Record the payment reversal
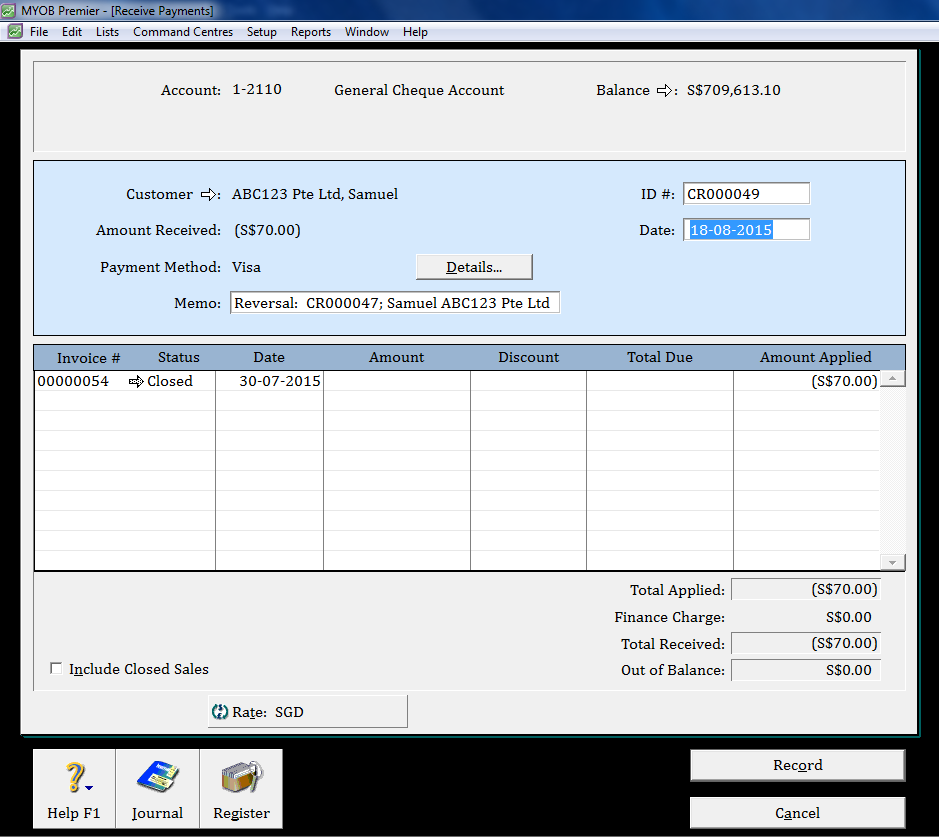Screen dimensions: 939x837 tap(797, 765)
